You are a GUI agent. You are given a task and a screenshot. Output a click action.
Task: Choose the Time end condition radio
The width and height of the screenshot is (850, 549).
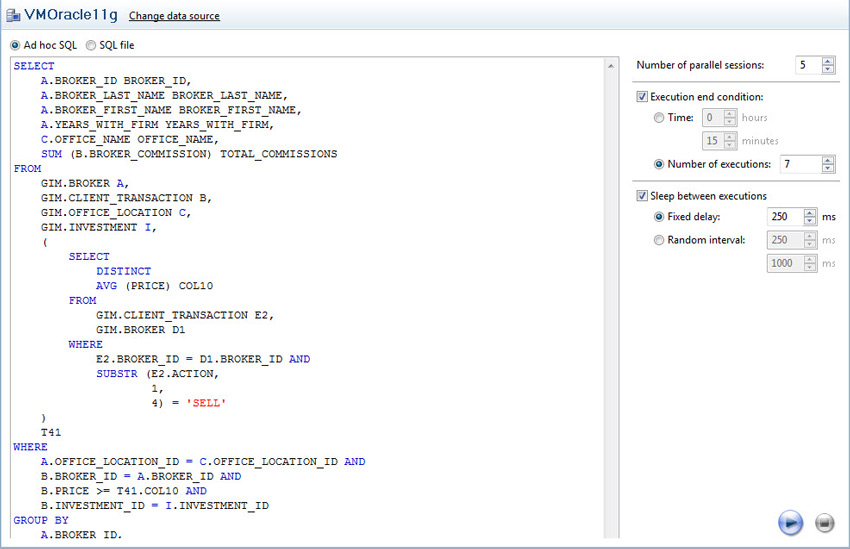pos(658,118)
